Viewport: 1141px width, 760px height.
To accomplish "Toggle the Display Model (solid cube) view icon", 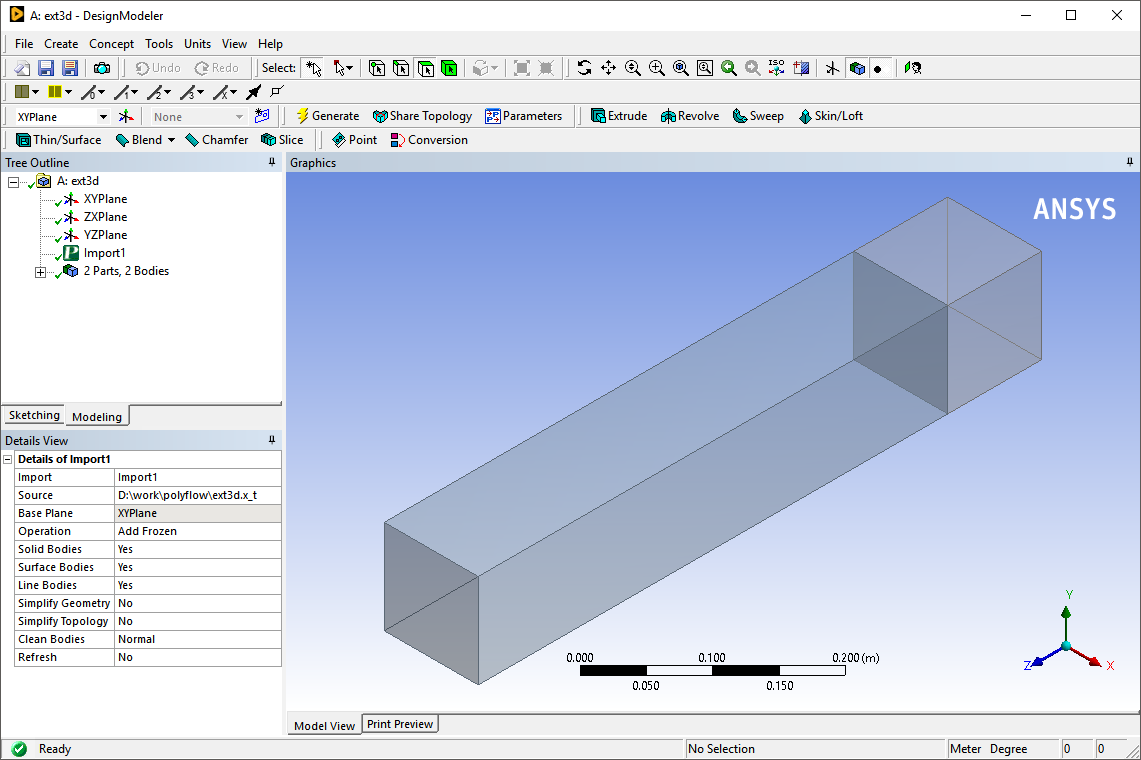I will [x=857, y=68].
